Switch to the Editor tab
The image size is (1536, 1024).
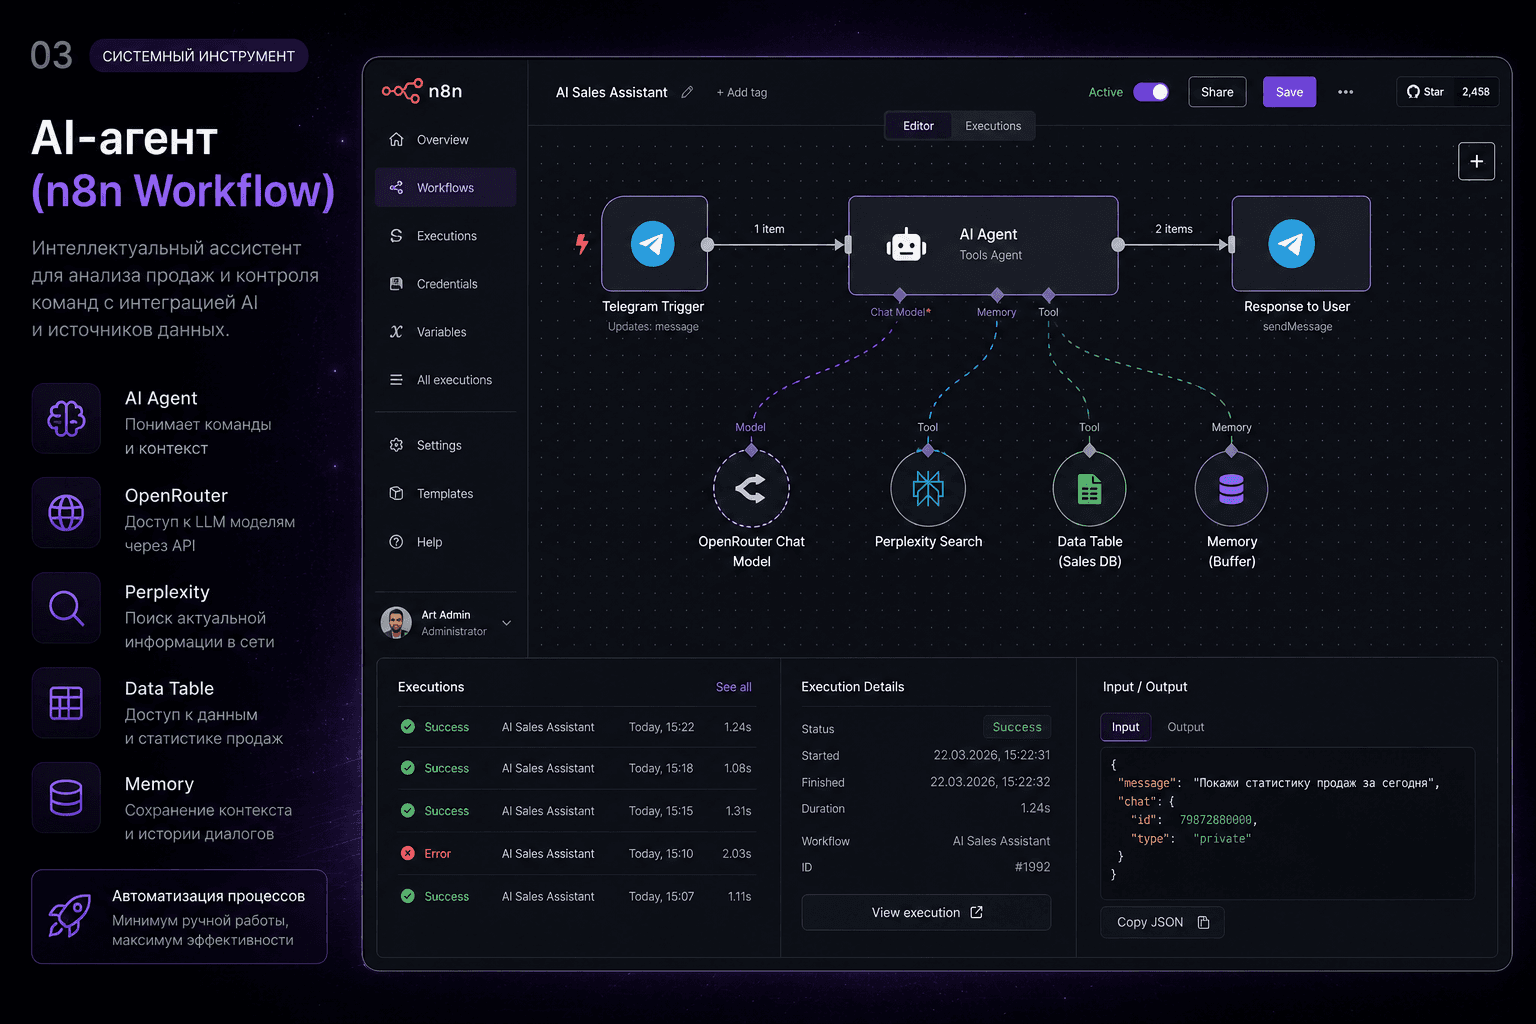918,126
